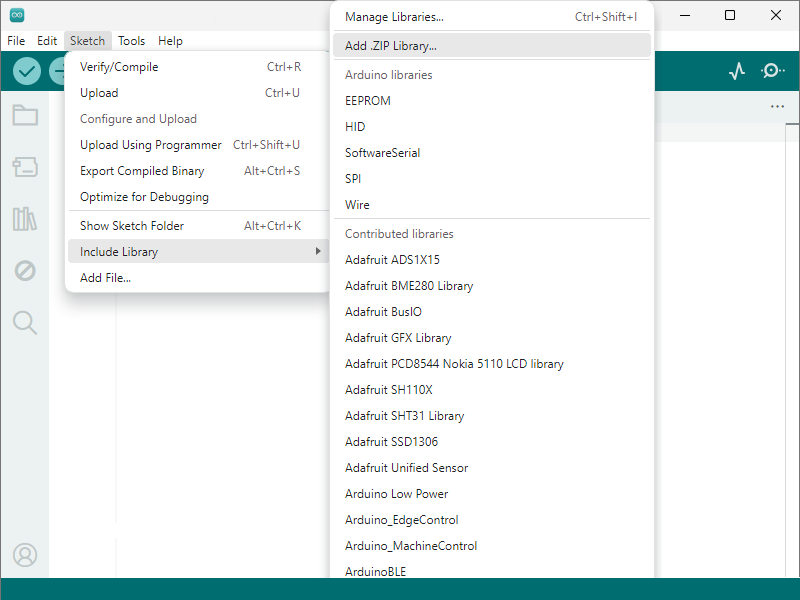Open the Help menu

170,41
